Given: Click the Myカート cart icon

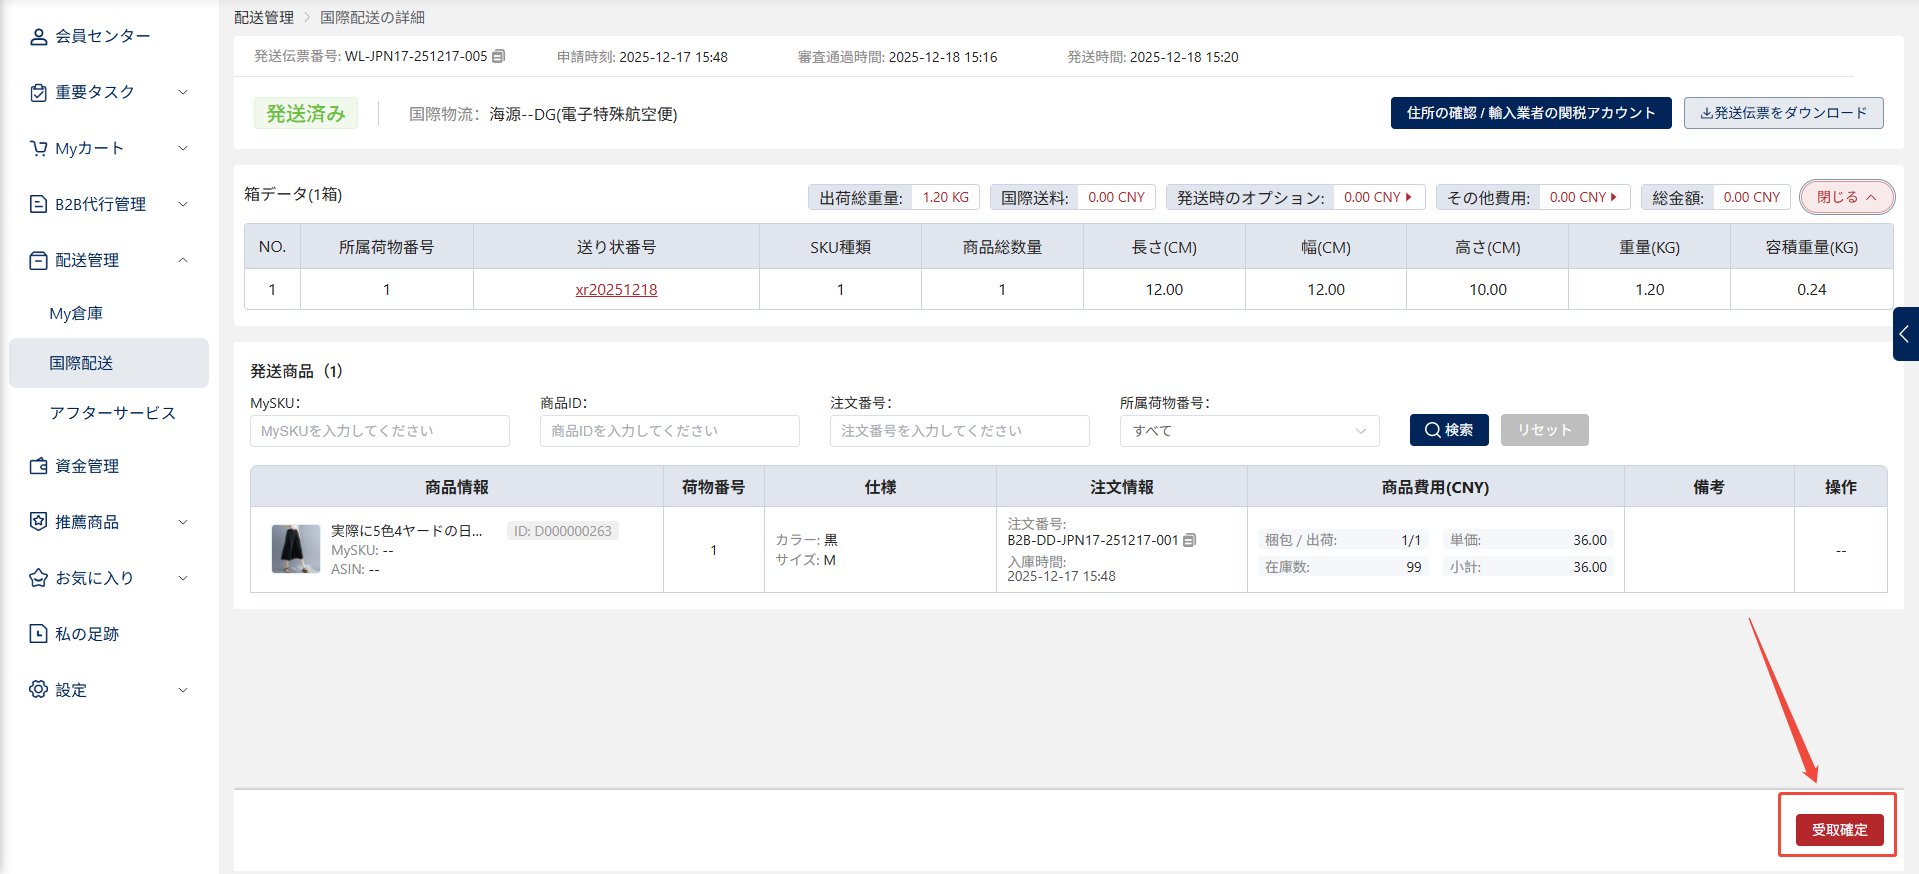Looking at the screenshot, I should point(38,149).
